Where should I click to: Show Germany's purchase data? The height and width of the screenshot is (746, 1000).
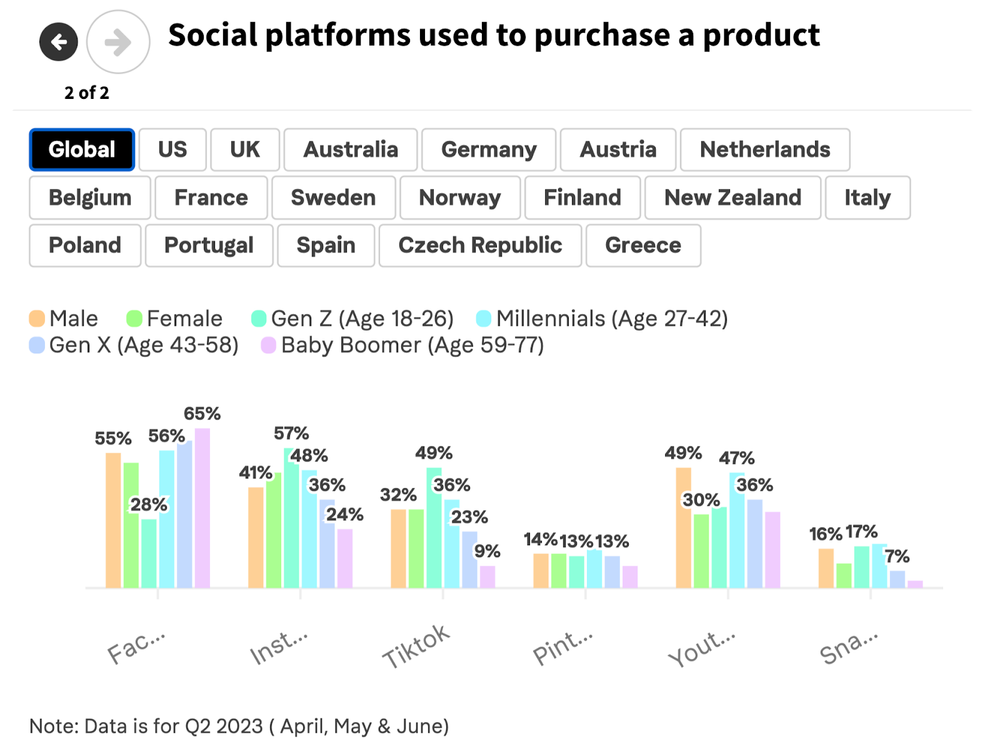(488, 149)
